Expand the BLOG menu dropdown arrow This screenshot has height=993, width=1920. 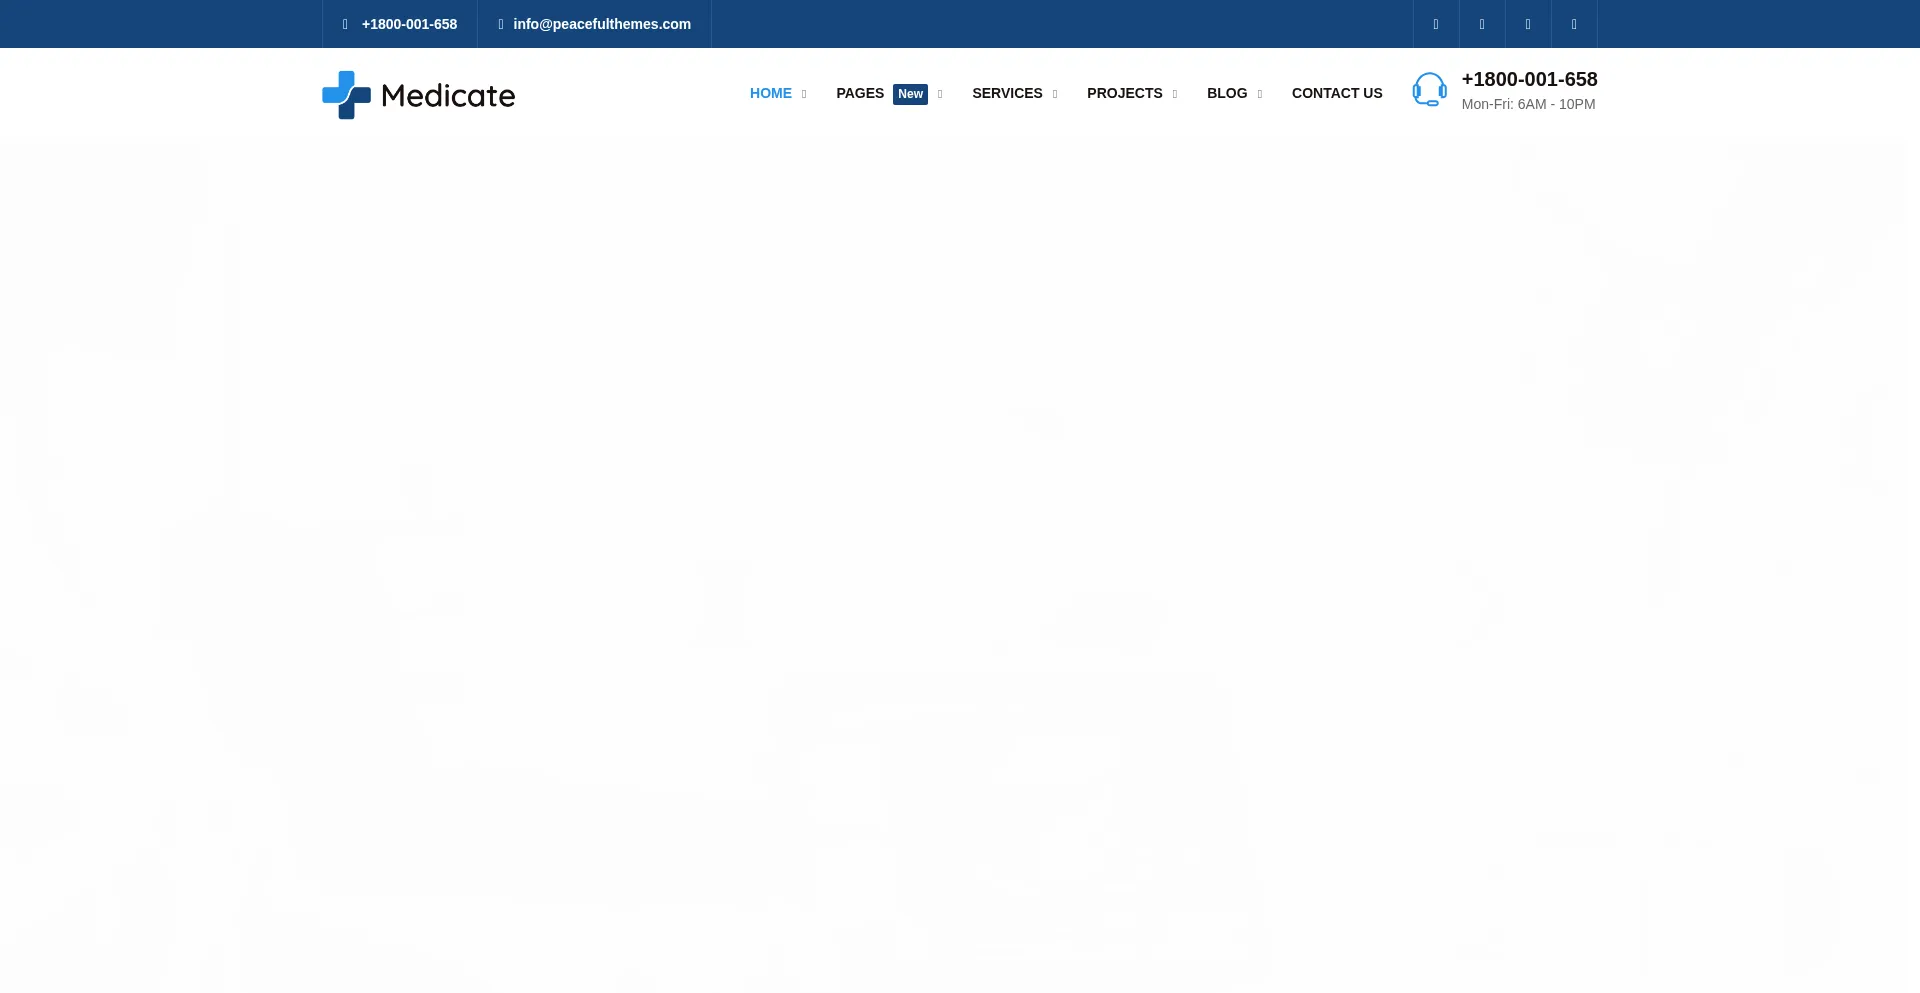point(1260,94)
